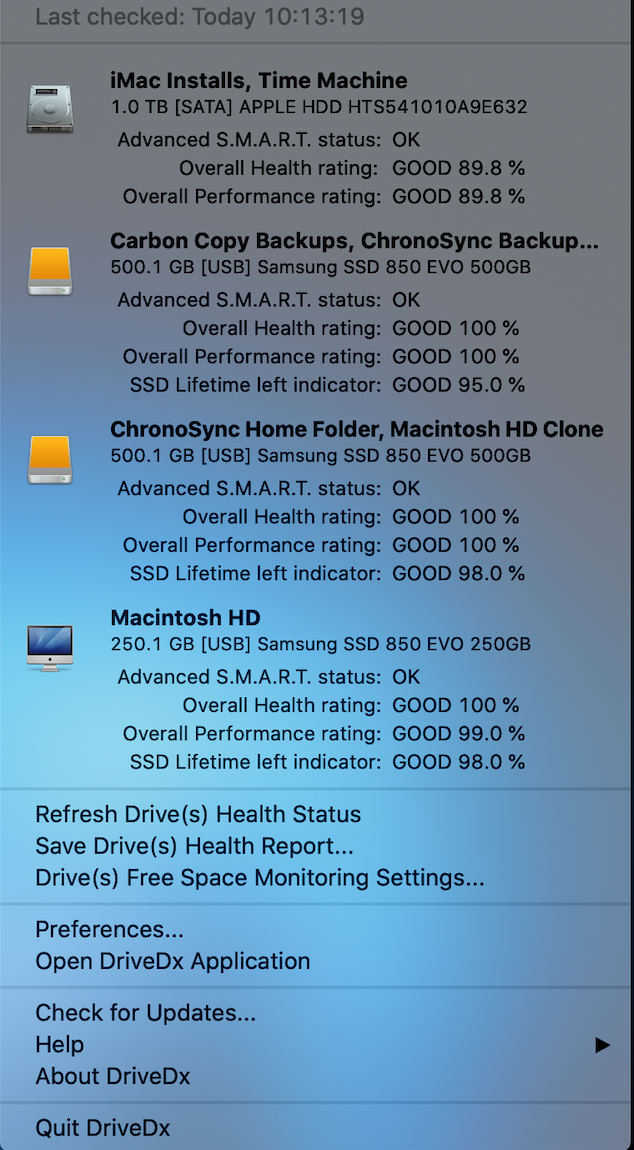Image resolution: width=634 pixels, height=1150 pixels.
Task: Click the GOOD 89.8 % Overall Performance rating value
Action: [x=459, y=197]
